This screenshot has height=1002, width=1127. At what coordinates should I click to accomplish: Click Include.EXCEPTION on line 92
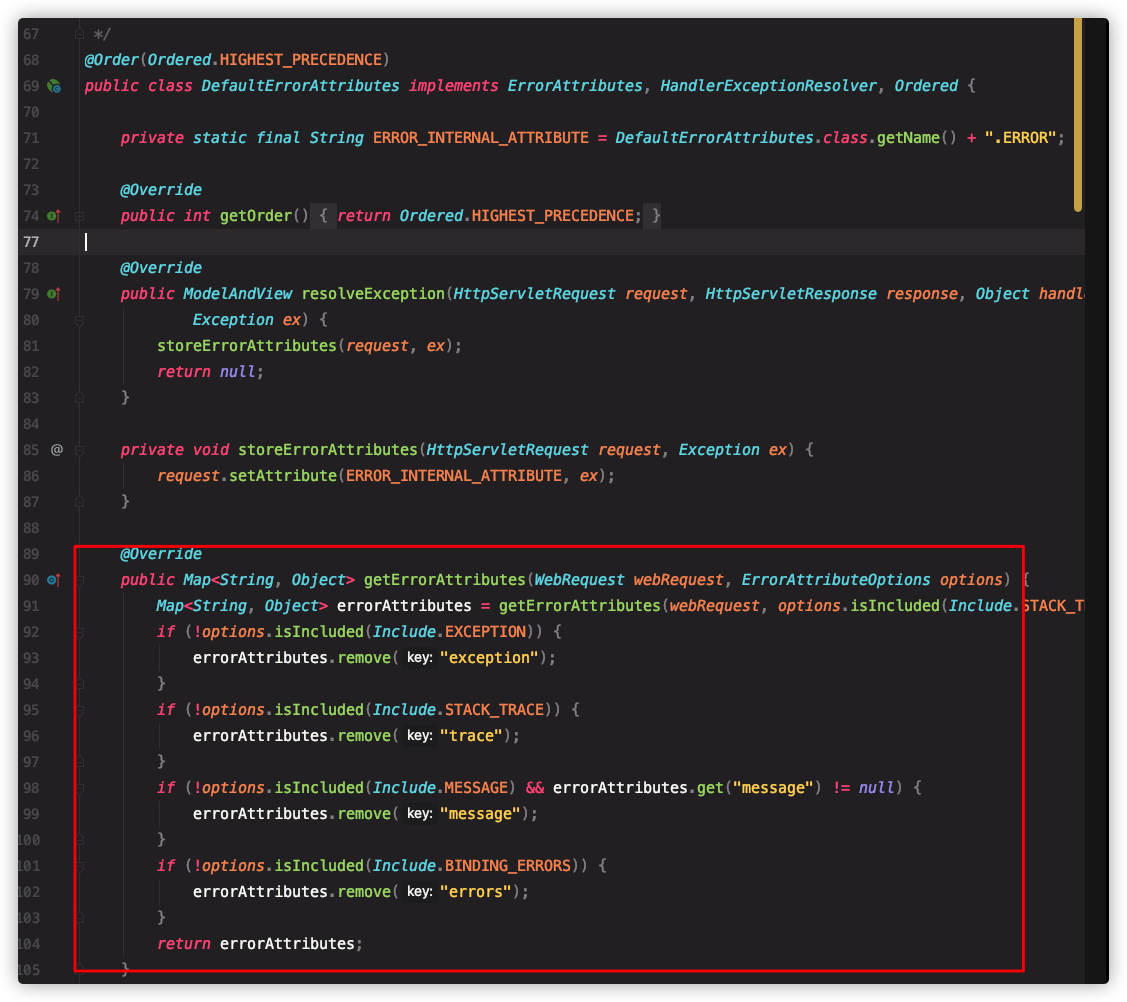[449, 632]
